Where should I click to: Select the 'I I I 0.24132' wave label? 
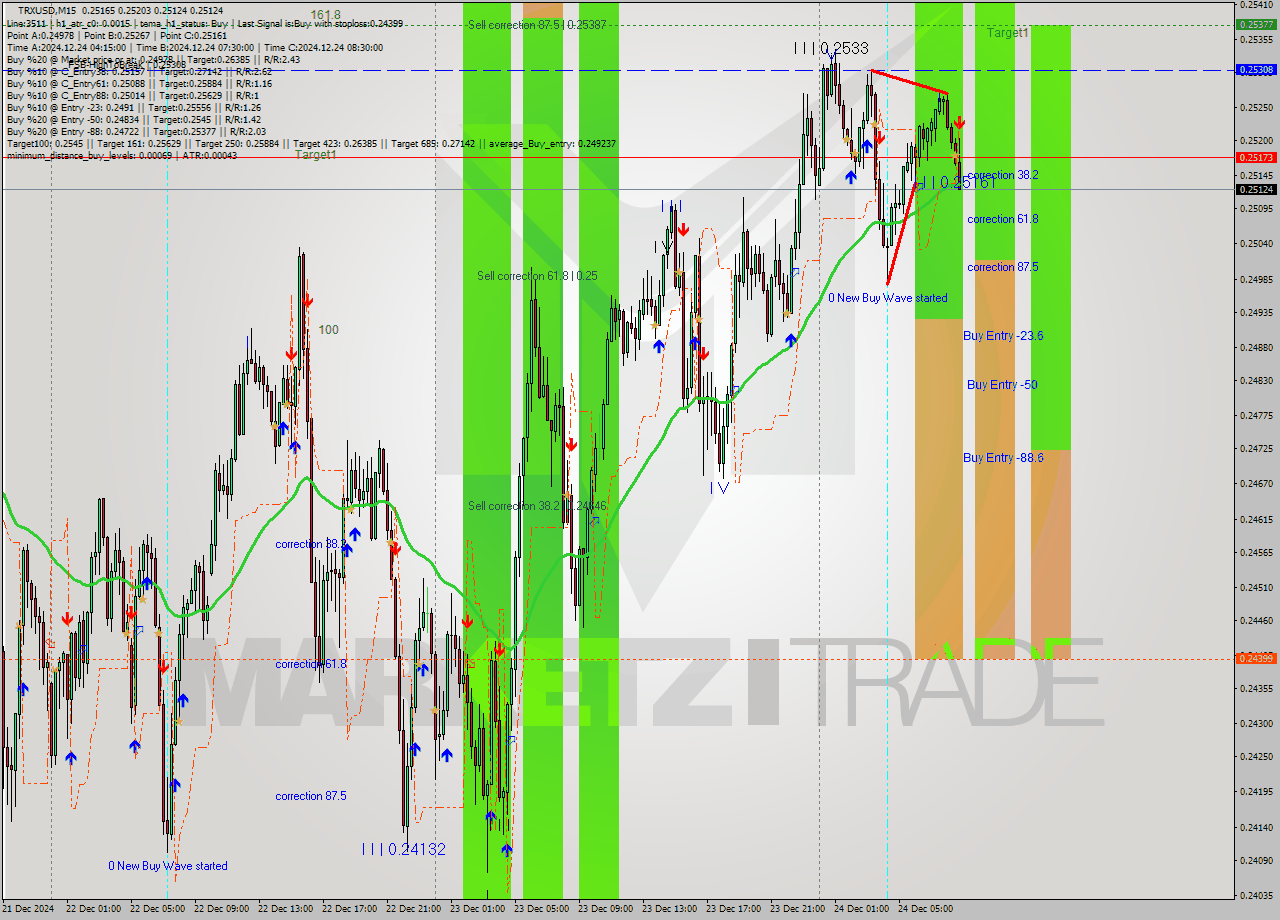[x=404, y=849]
